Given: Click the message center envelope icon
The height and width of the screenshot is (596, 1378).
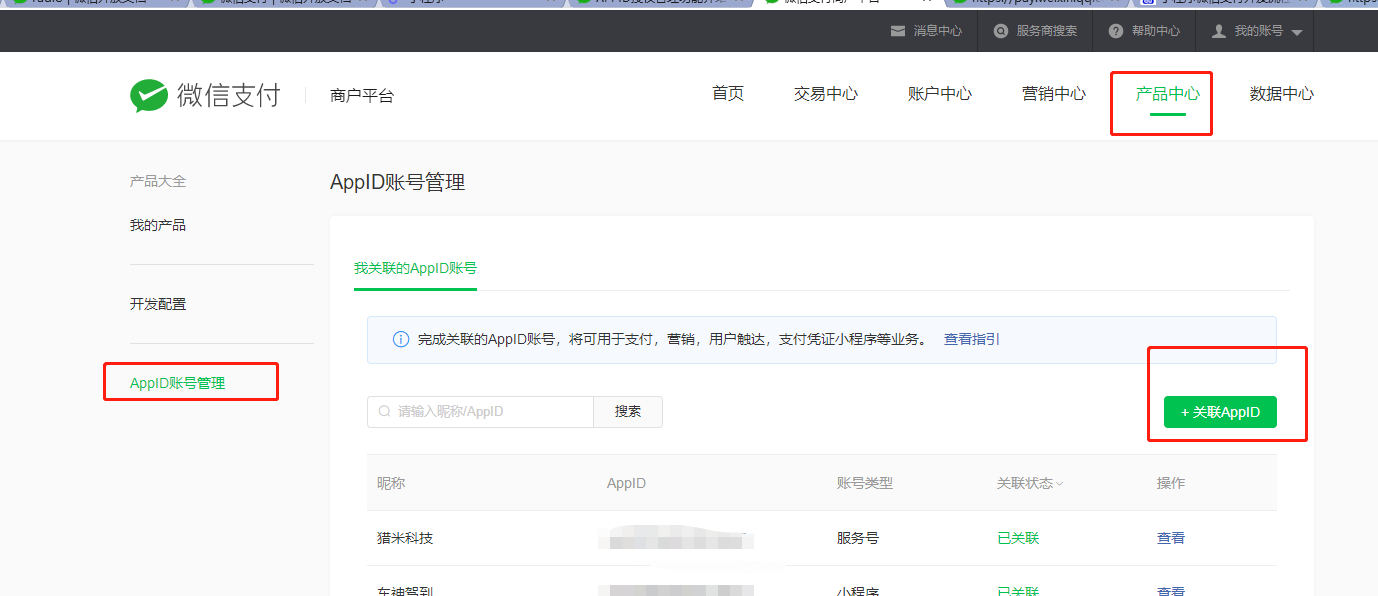Looking at the screenshot, I should point(898,31).
